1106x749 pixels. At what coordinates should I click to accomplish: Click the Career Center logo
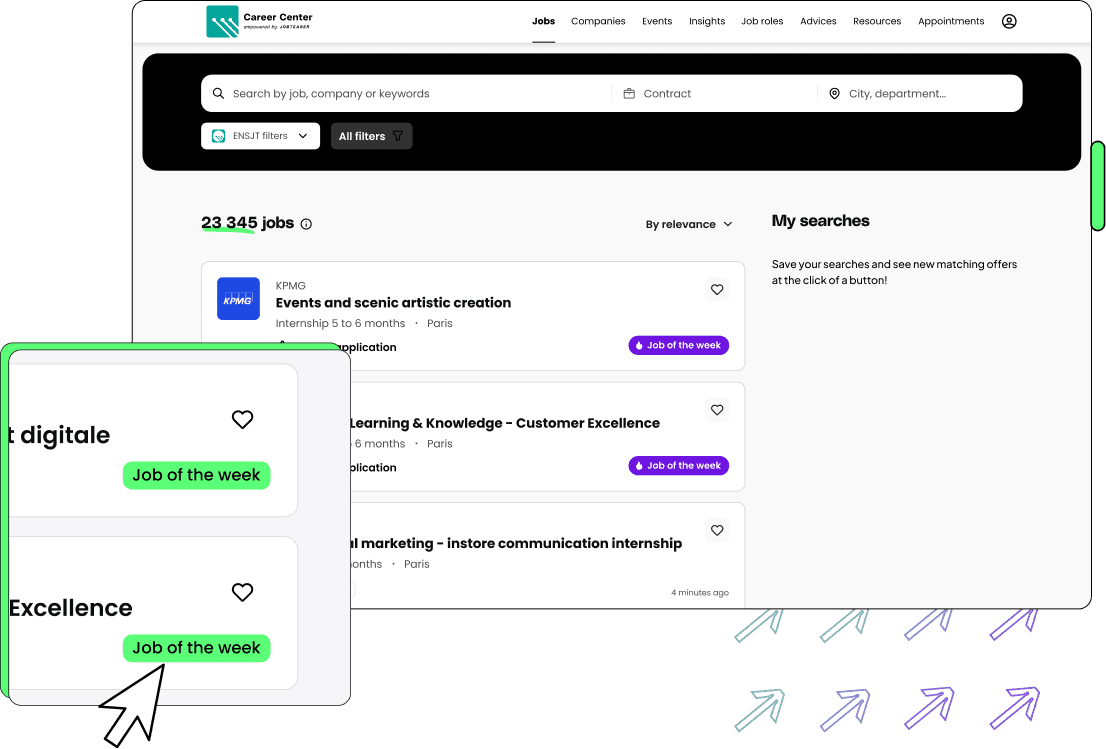tap(259, 21)
